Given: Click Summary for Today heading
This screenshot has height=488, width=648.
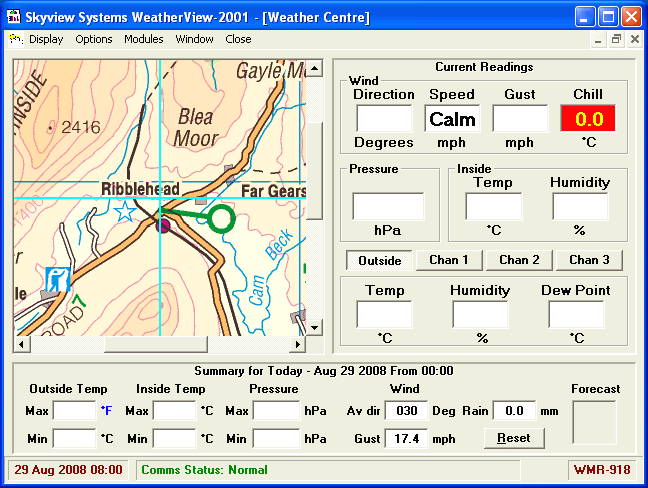Looking at the screenshot, I should (x=324, y=371).
